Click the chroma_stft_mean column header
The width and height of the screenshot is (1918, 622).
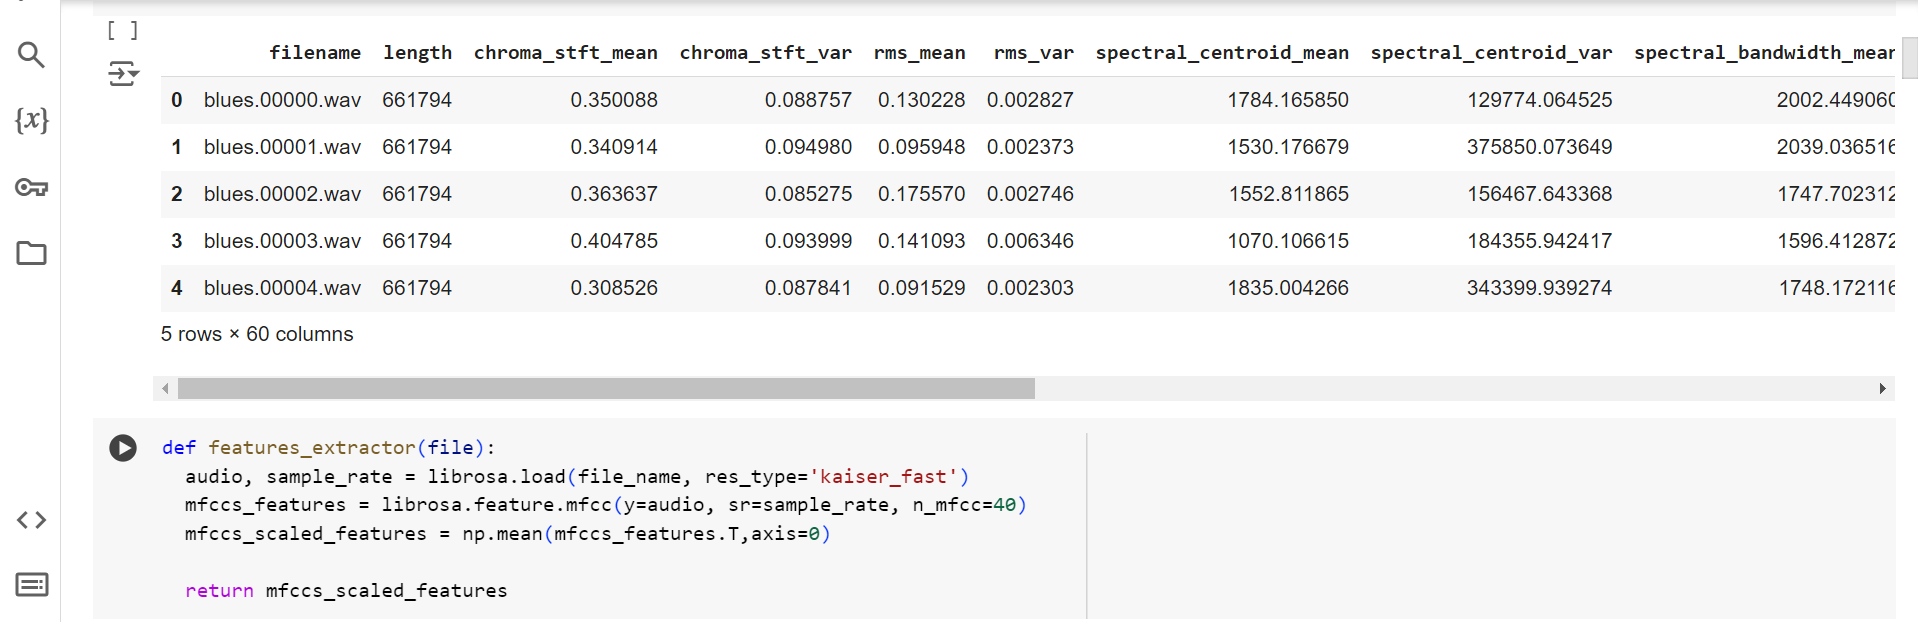tap(565, 53)
